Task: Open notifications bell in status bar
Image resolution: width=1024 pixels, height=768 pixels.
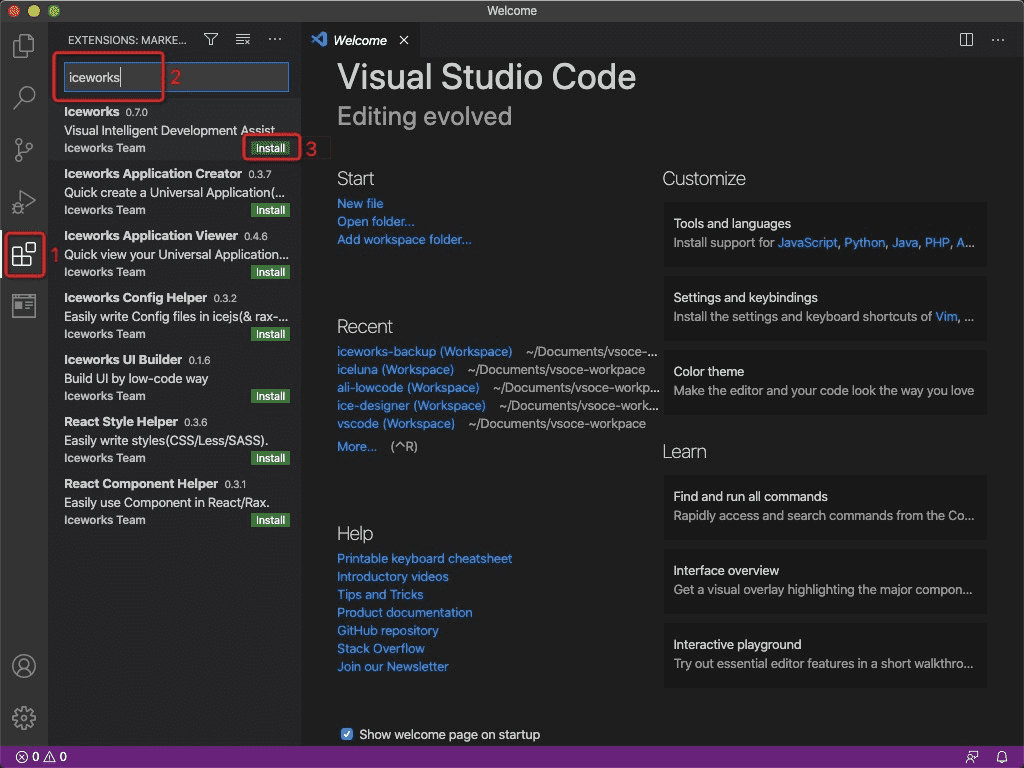Action: [x=1002, y=757]
